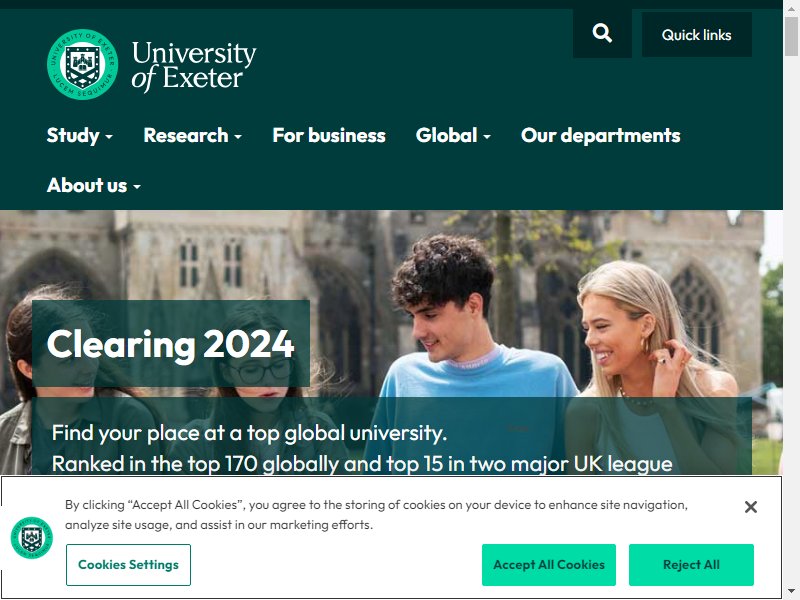800x600 pixels.
Task: Open Our departments menu item
Action: [x=601, y=136]
